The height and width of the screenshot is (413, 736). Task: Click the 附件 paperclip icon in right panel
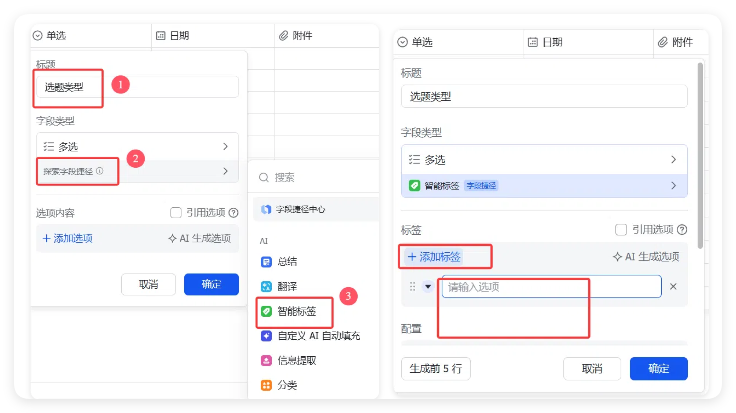[x=662, y=42]
